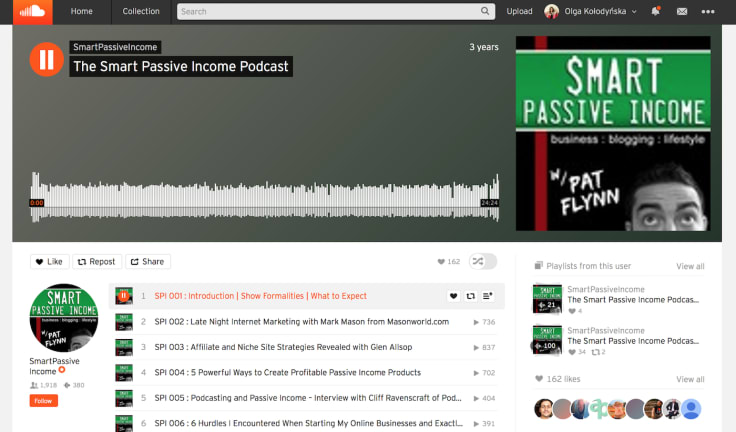This screenshot has width=736, height=432.
Task: Click SPI 005 track thumbnail
Action: pos(124,398)
